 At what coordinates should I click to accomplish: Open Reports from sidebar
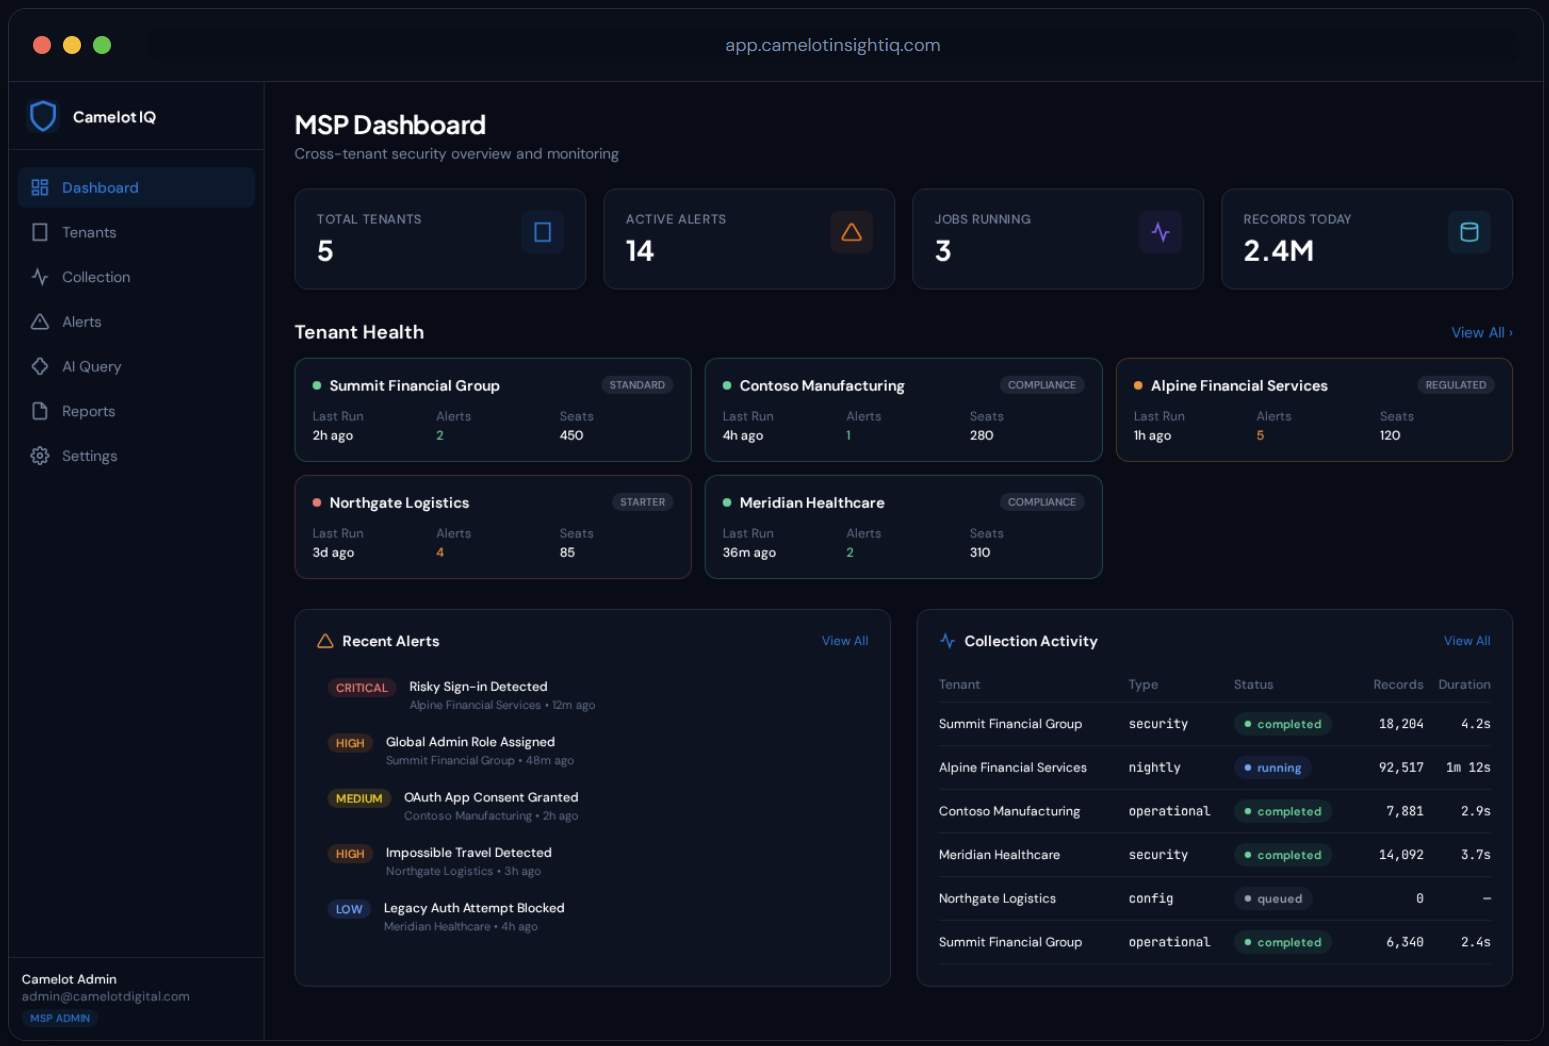[x=136, y=411]
